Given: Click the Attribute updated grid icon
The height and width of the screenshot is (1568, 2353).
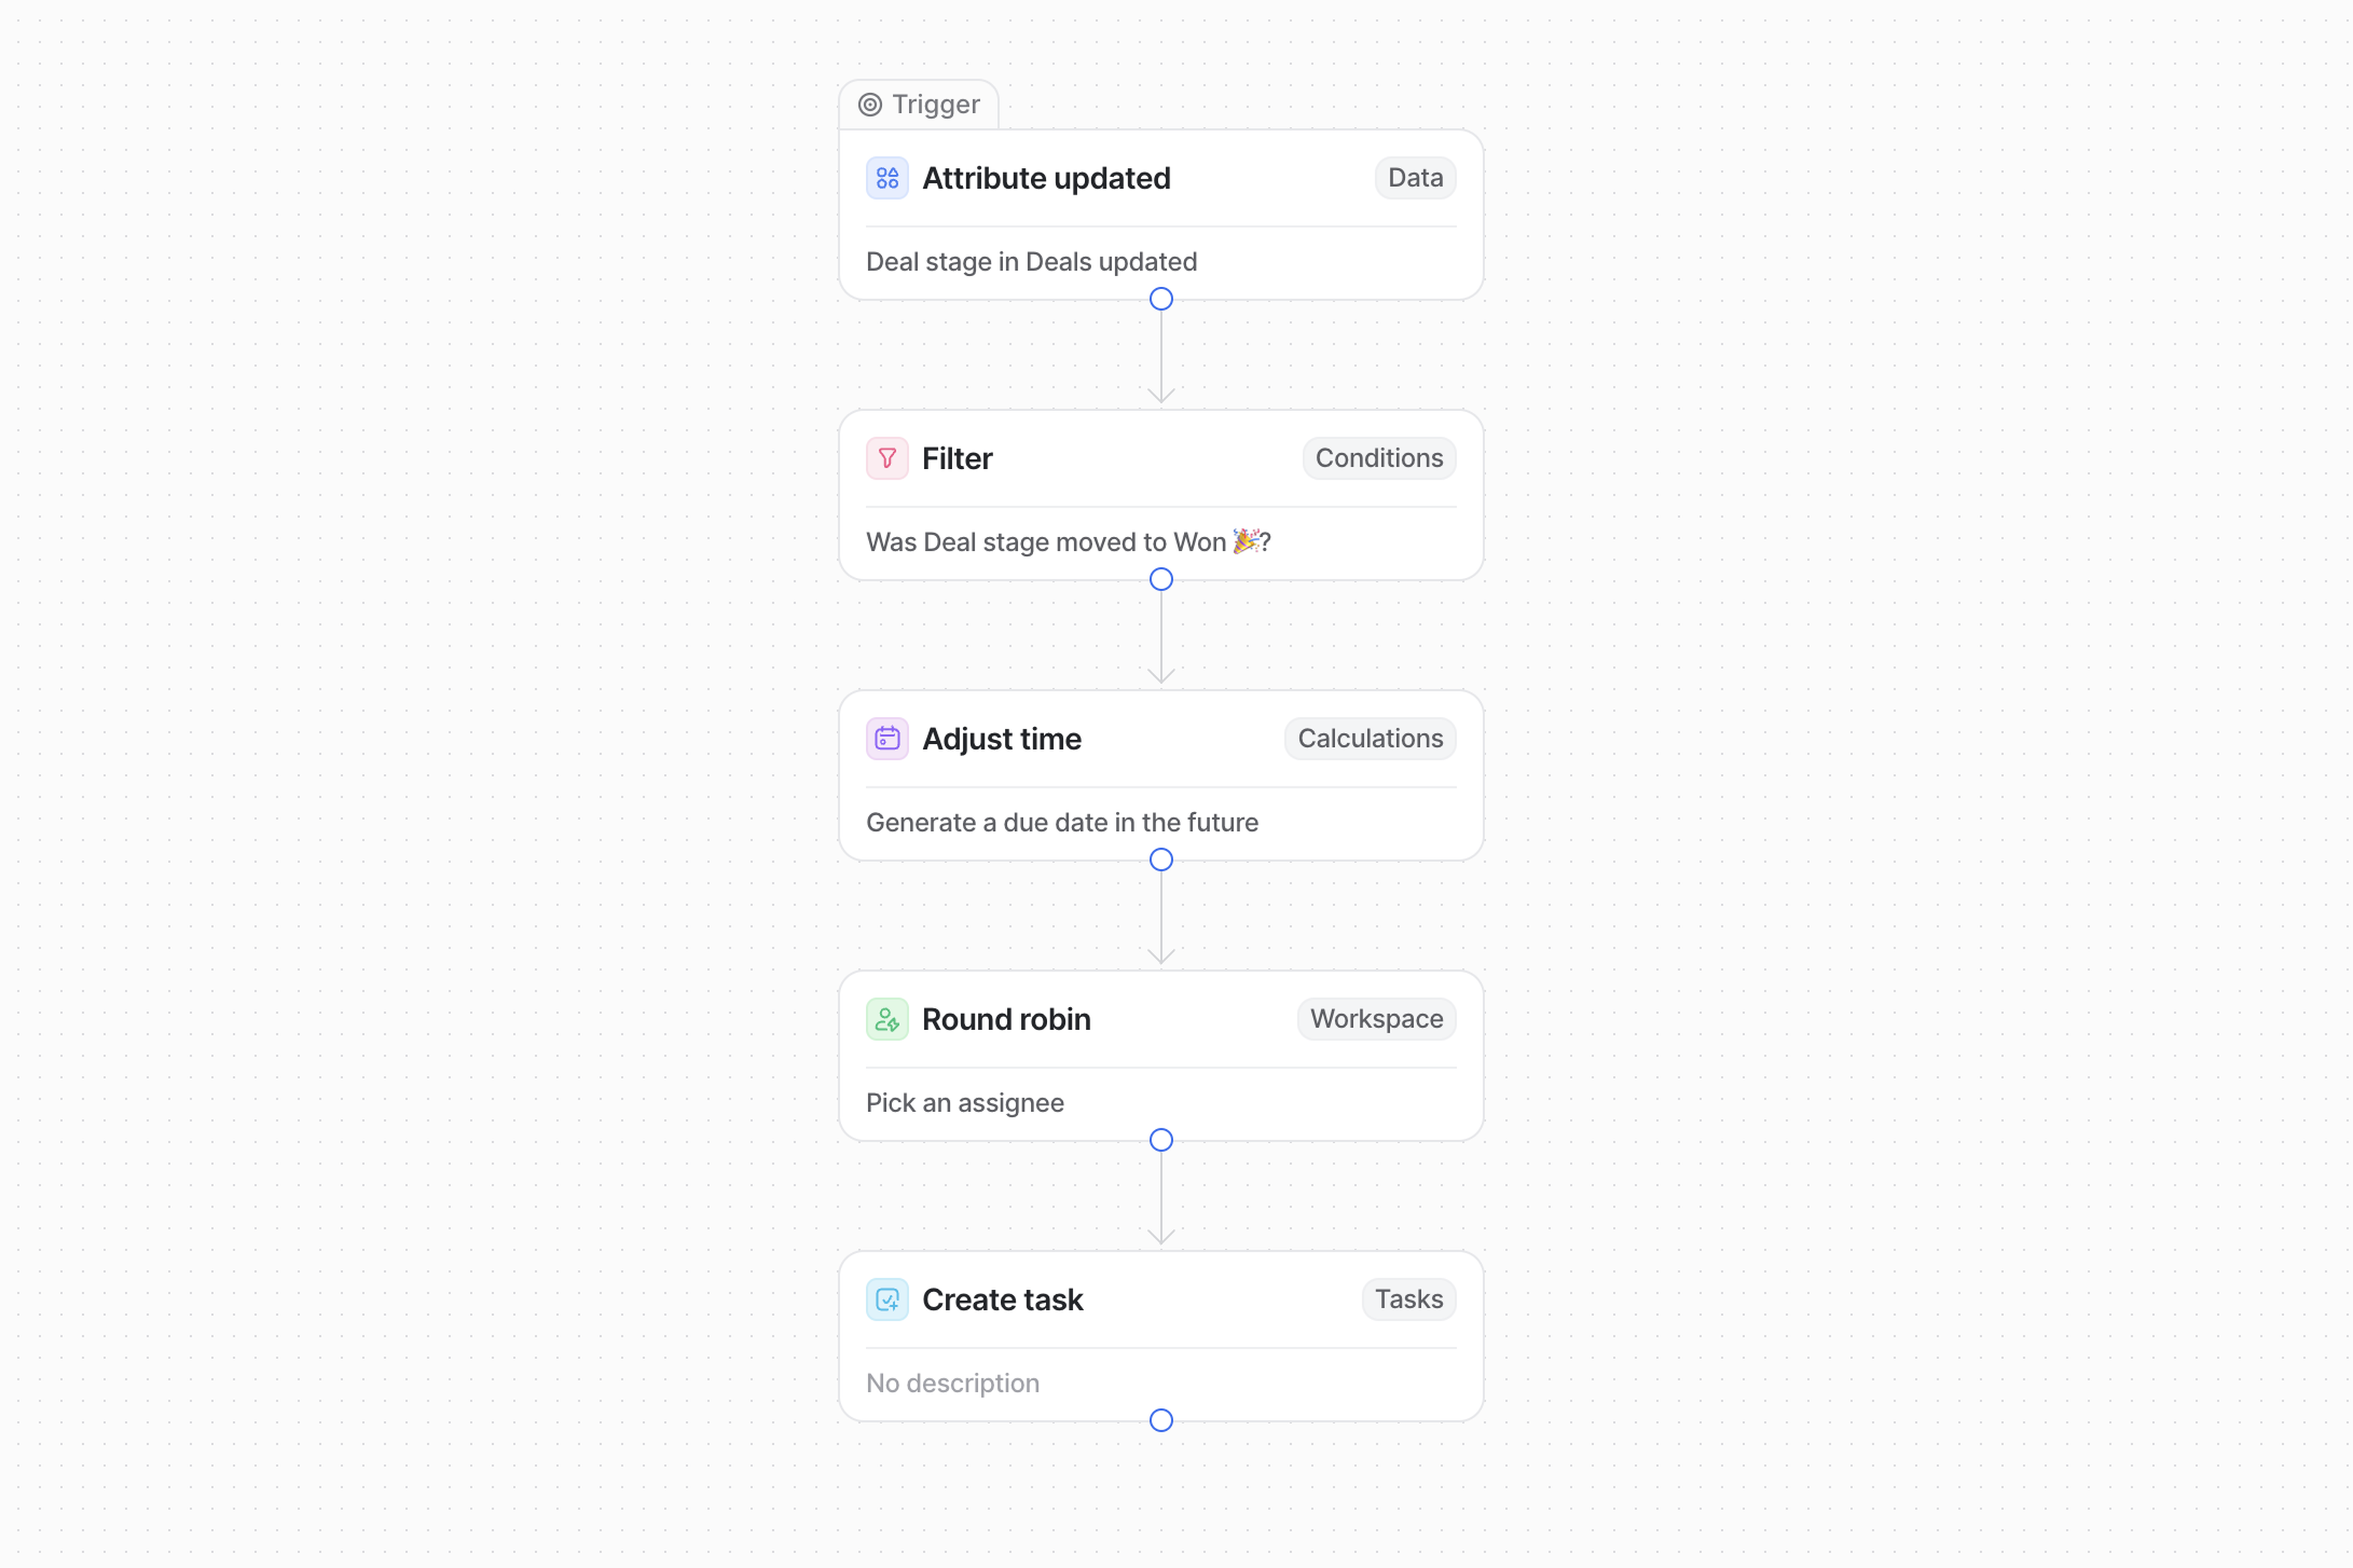Looking at the screenshot, I should [887, 178].
